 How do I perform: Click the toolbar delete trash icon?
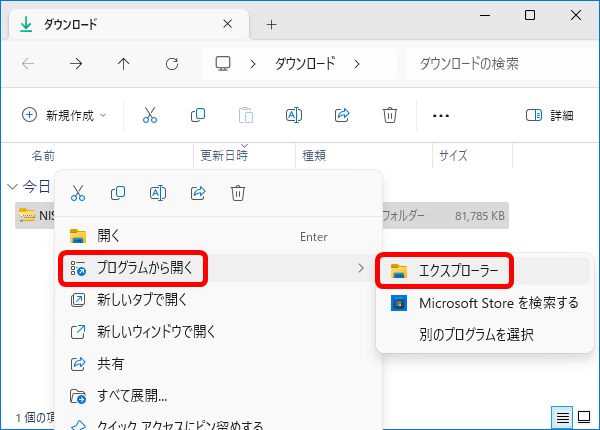coord(390,115)
